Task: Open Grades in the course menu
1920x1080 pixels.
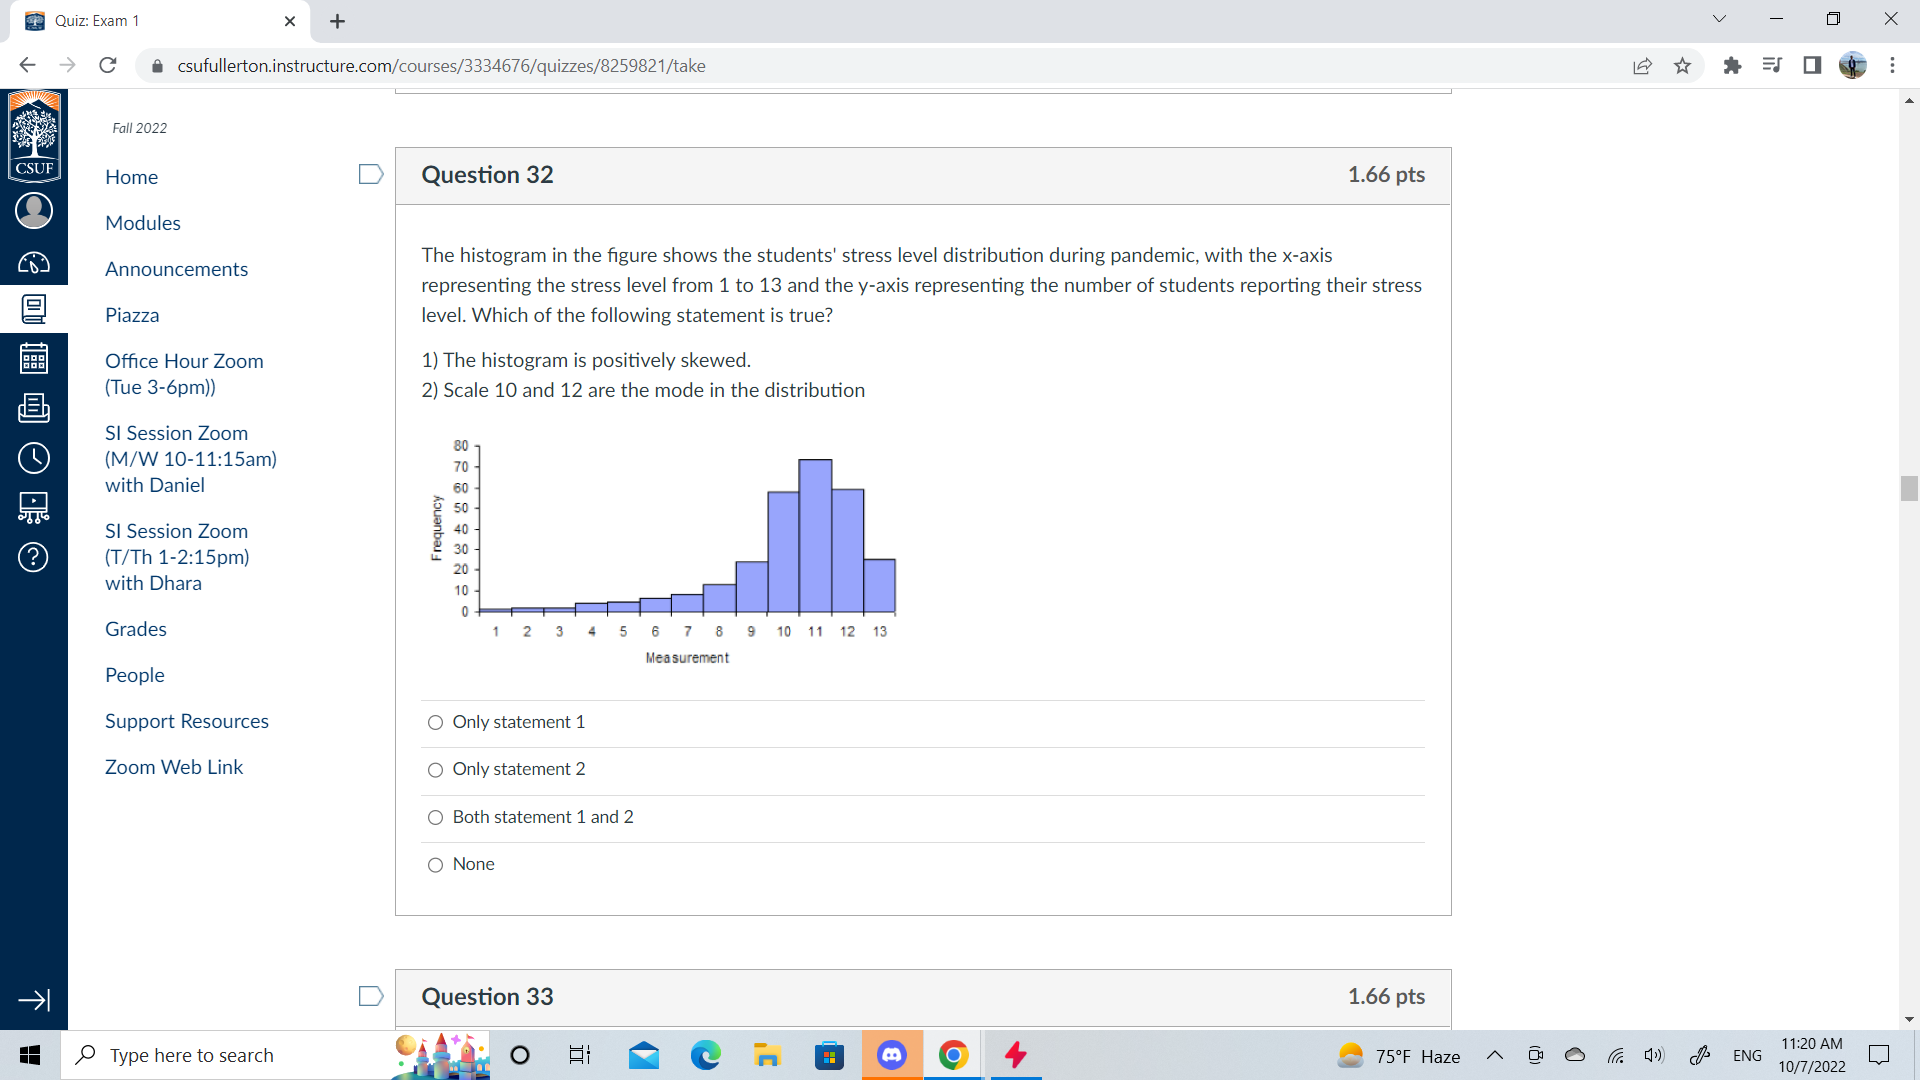Action: tap(136, 629)
